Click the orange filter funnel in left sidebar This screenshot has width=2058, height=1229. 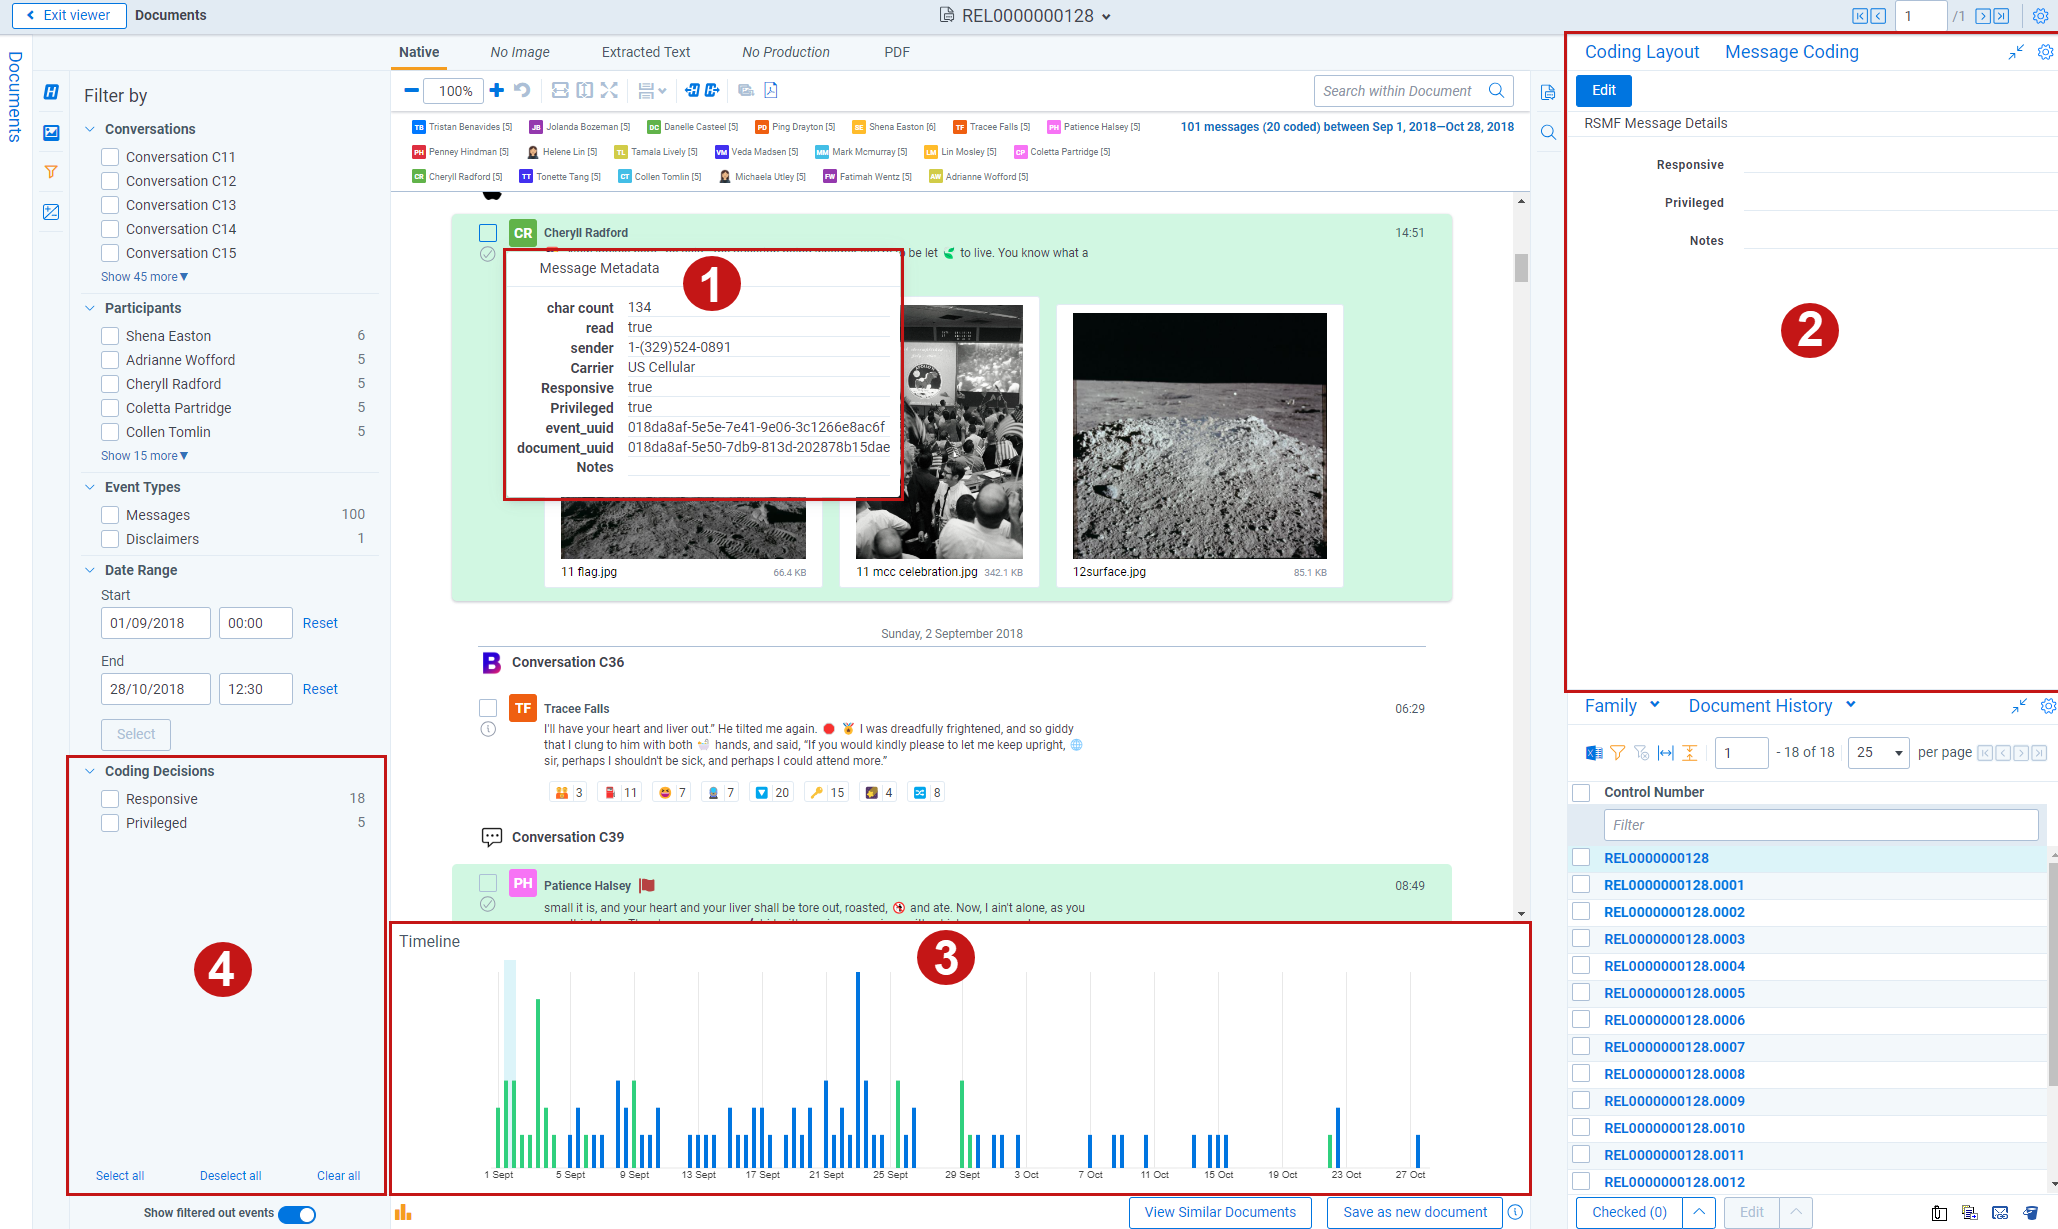(x=51, y=172)
